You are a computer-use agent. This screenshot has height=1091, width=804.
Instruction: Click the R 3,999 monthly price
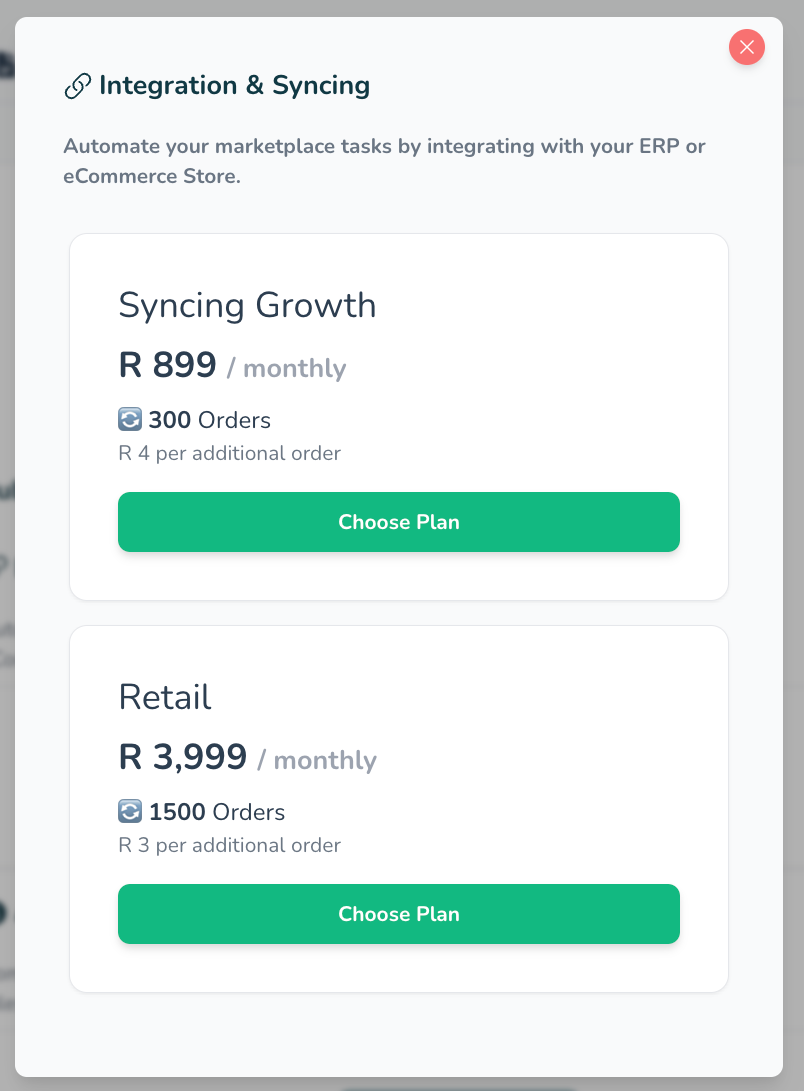click(183, 757)
